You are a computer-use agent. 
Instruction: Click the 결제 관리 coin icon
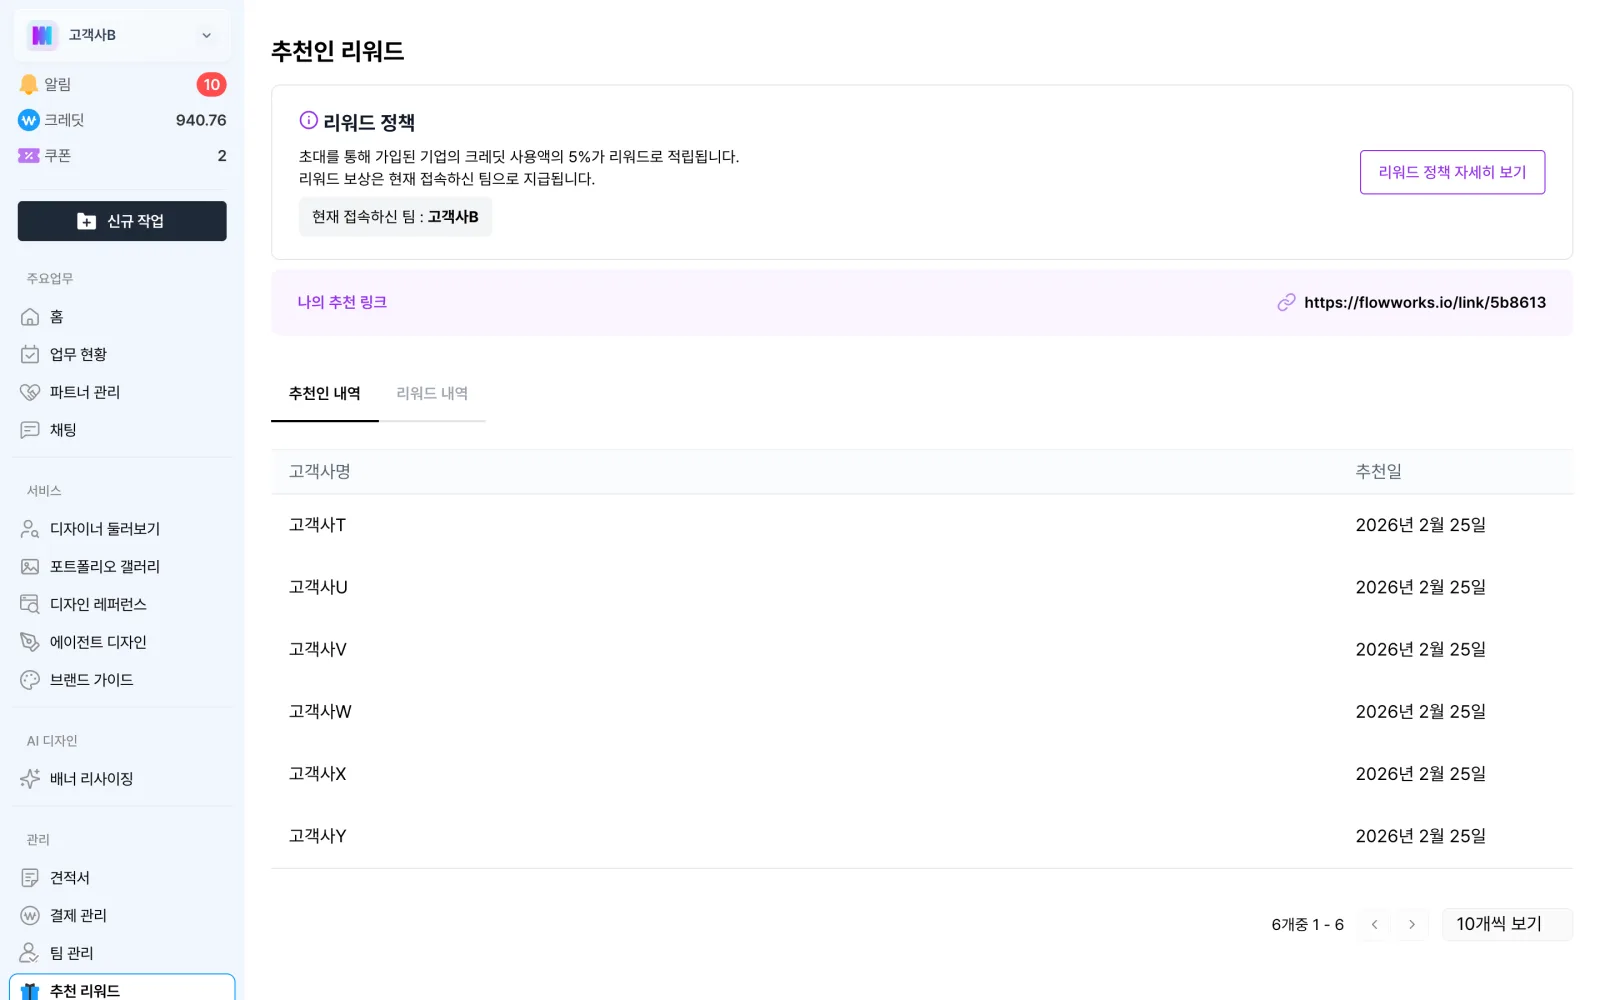pos(30,916)
